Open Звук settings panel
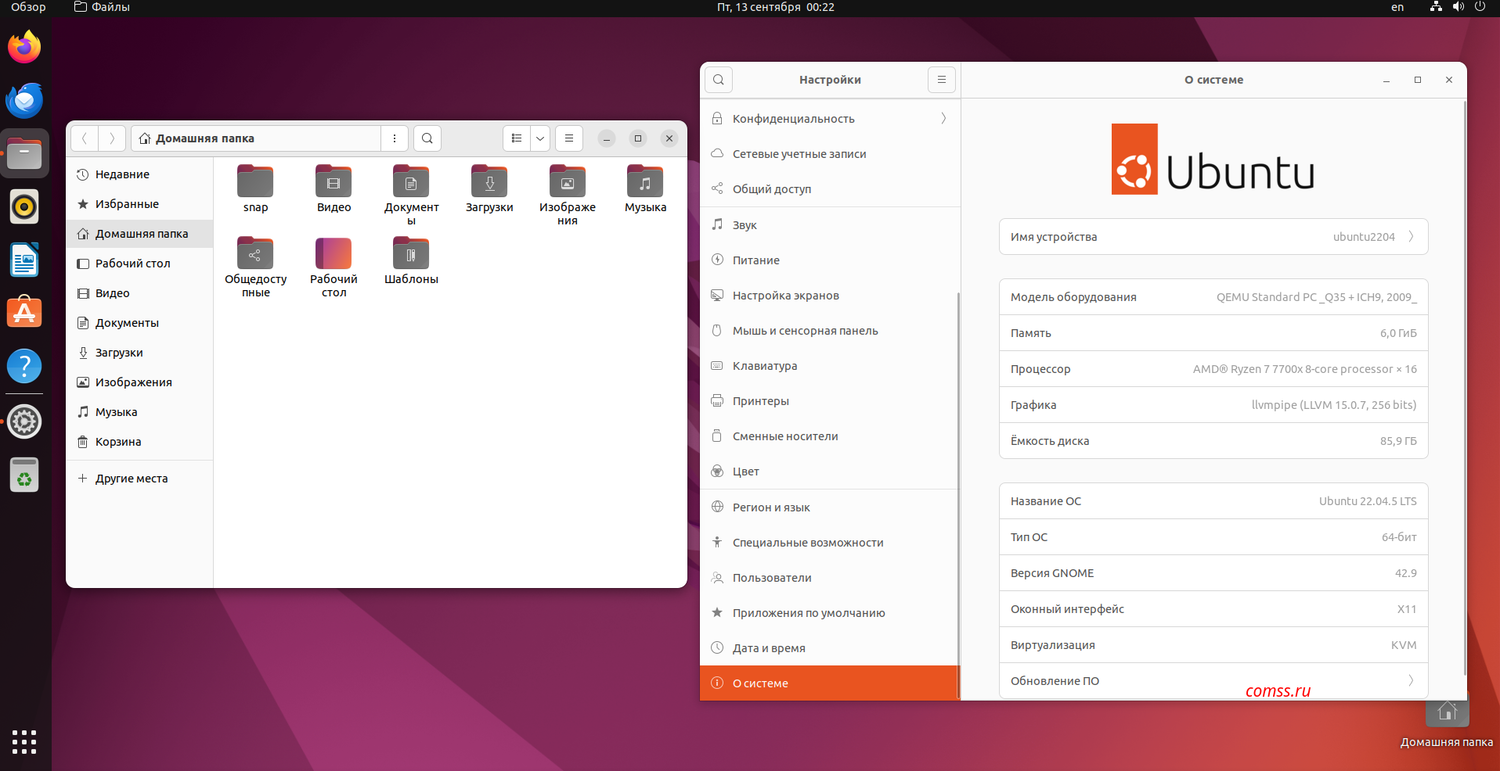1500x771 pixels. click(x=830, y=225)
